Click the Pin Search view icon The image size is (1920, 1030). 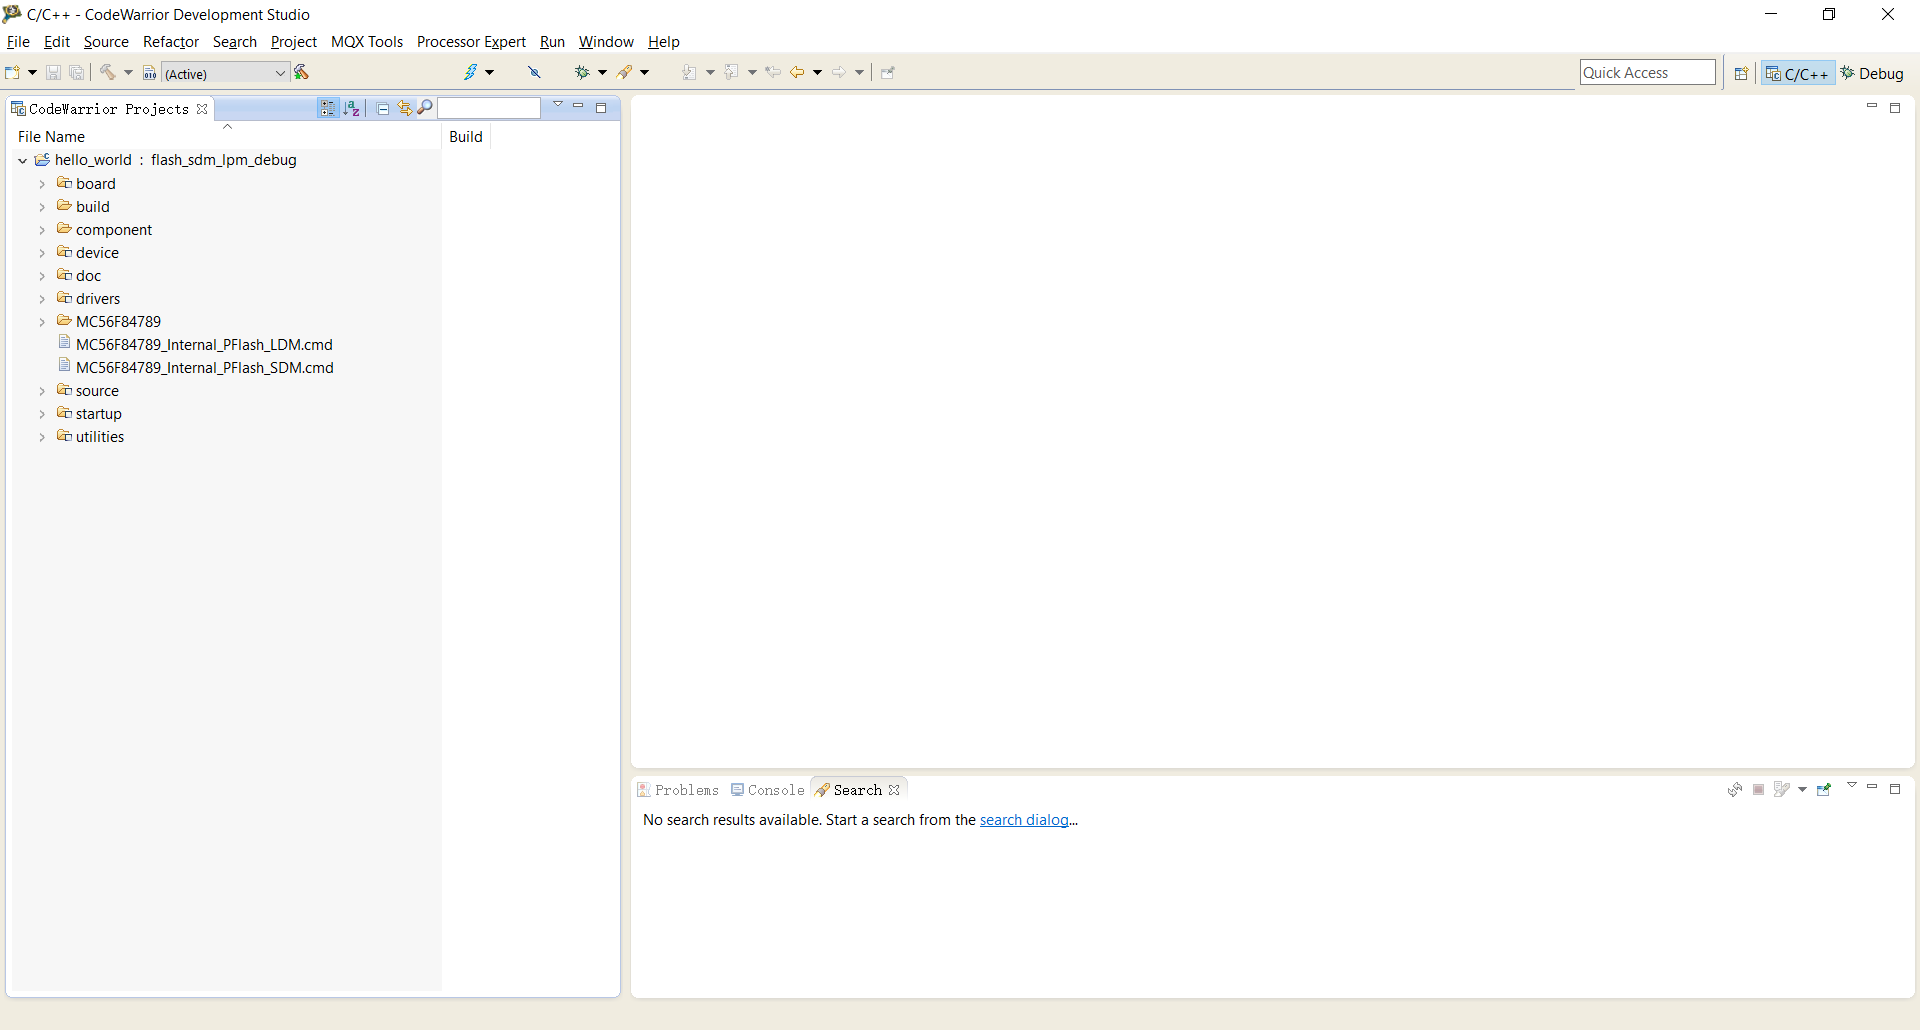(1824, 790)
